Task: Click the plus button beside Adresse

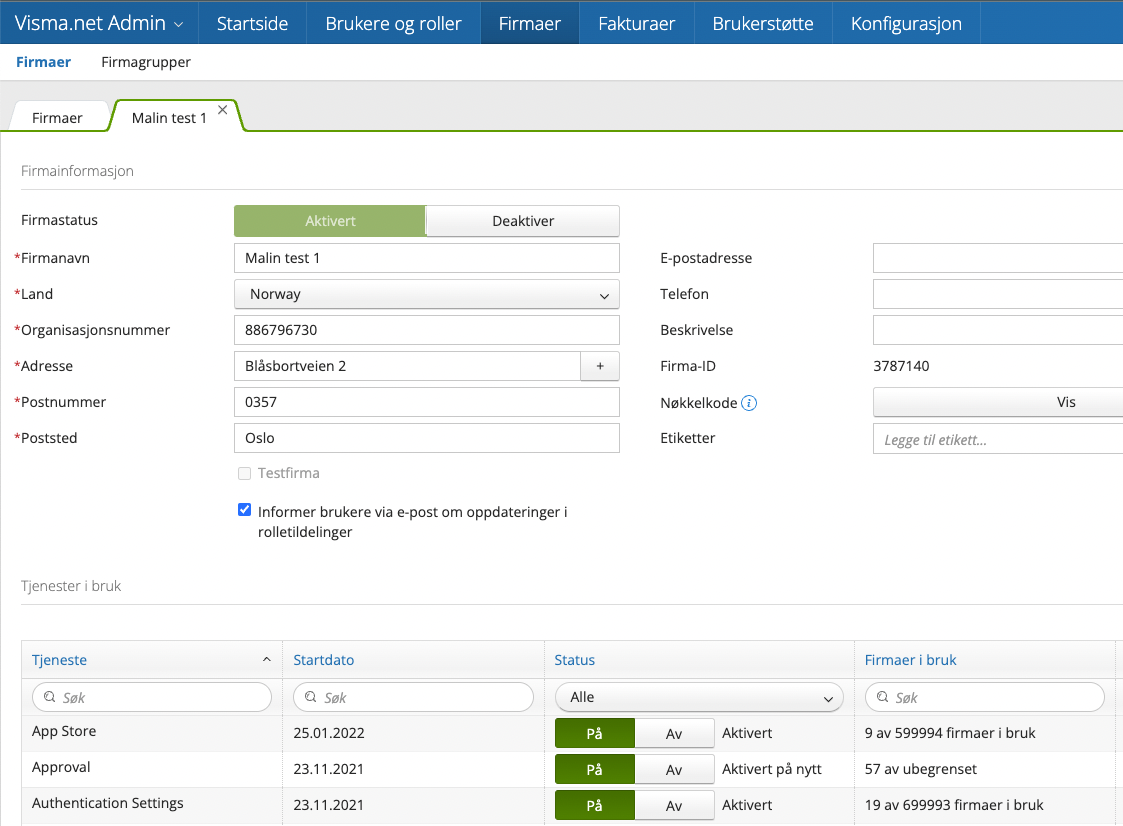Action: [x=600, y=366]
